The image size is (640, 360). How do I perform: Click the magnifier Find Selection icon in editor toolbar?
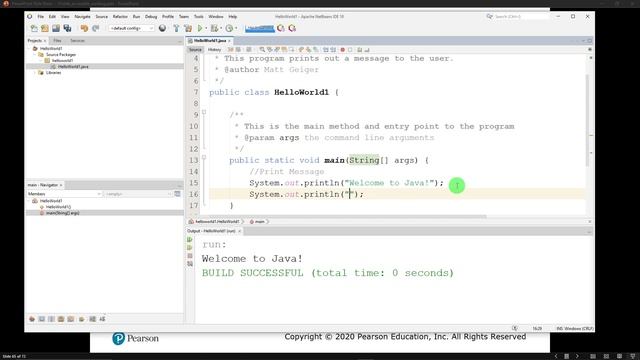(262, 50)
